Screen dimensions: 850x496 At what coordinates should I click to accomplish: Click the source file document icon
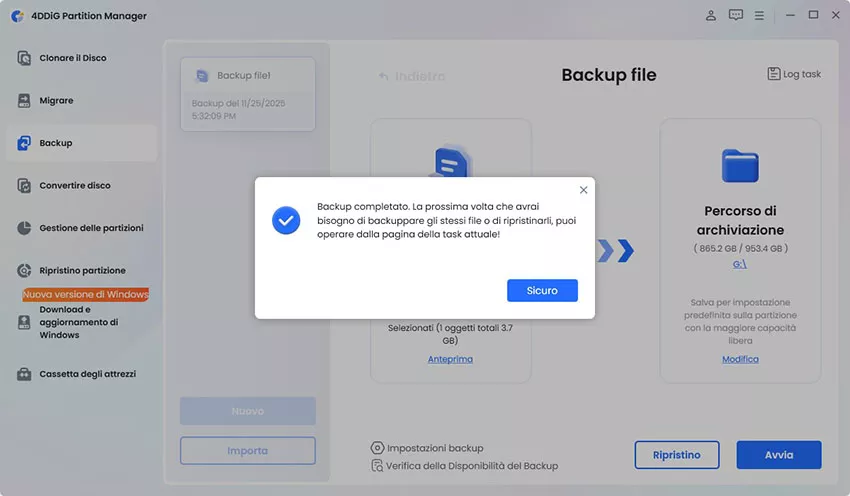(451, 162)
